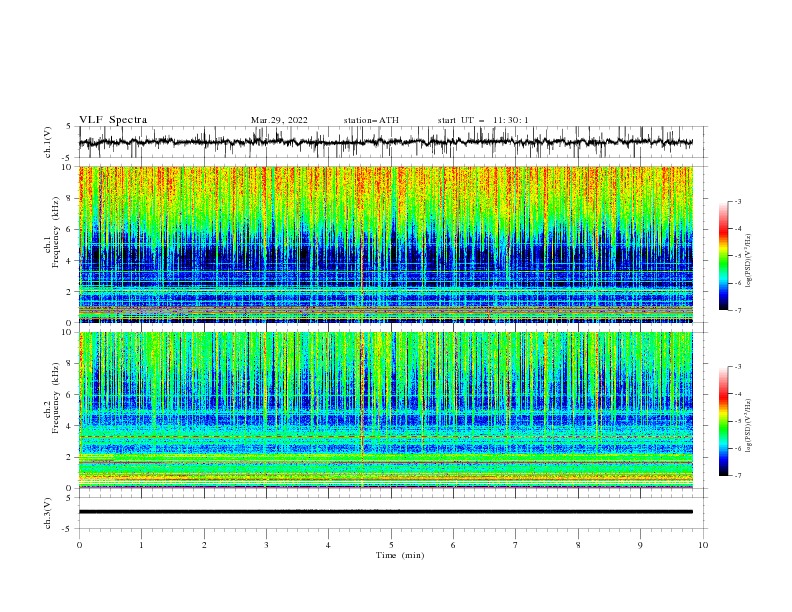792x612 pixels.
Task: Click the "ch.1(V)" waveform axis label
Action: tap(48, 142)
